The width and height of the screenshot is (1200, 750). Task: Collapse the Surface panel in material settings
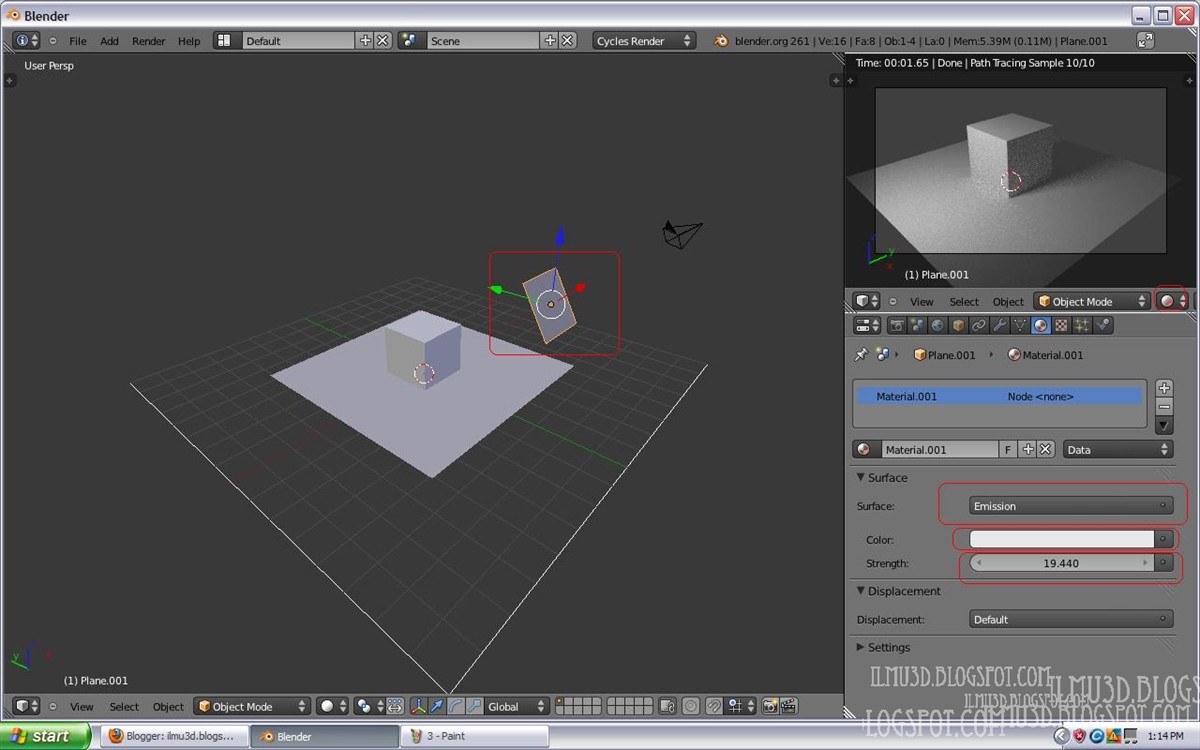pyautogui.click(x=884, y=477)
